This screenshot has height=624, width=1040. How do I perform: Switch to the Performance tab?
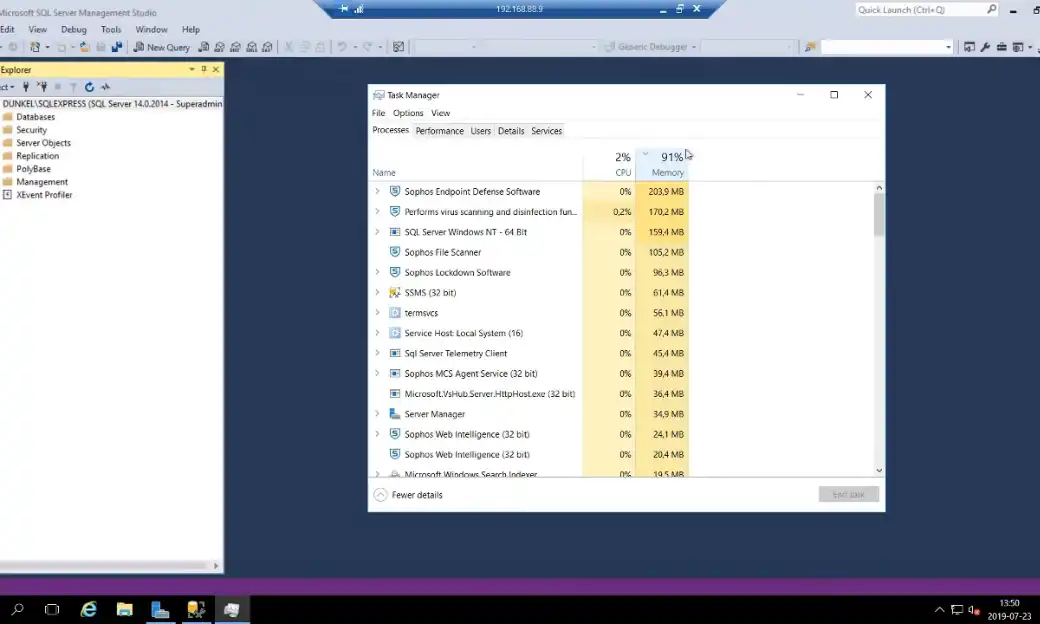point(439,131)
